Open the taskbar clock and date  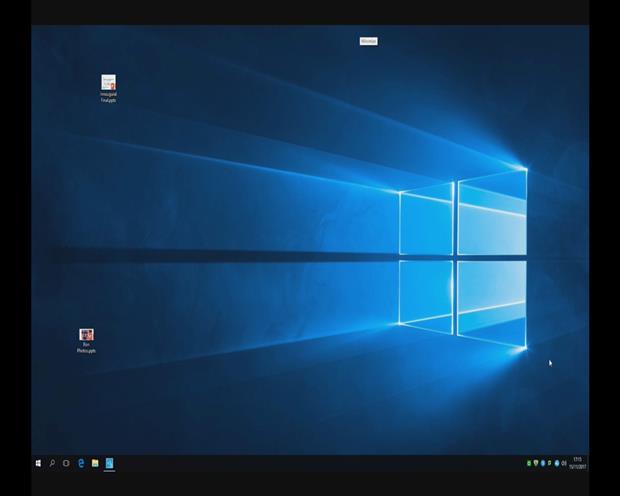[x=577, y=463]
